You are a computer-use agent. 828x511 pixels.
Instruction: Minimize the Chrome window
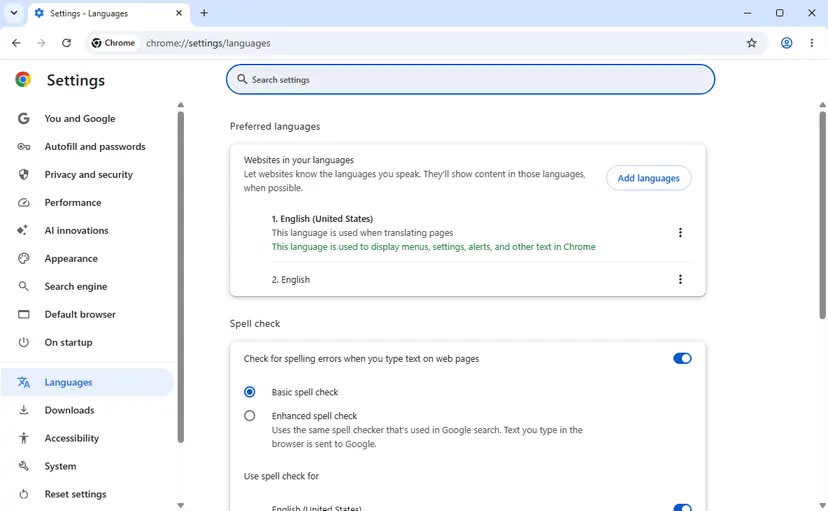pyautogui.click(x=747, y=13)
